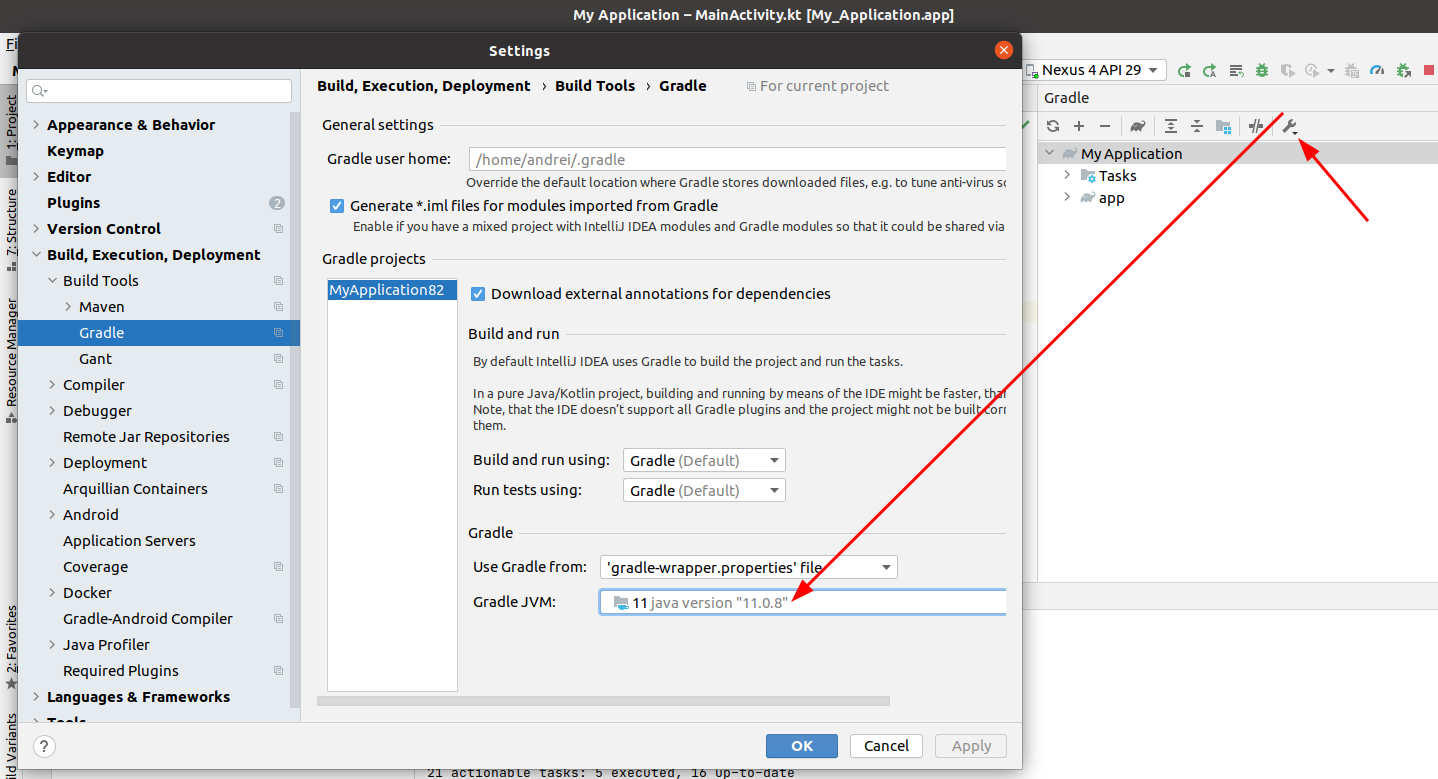Select Keymap in the settings sidebar

75,151
